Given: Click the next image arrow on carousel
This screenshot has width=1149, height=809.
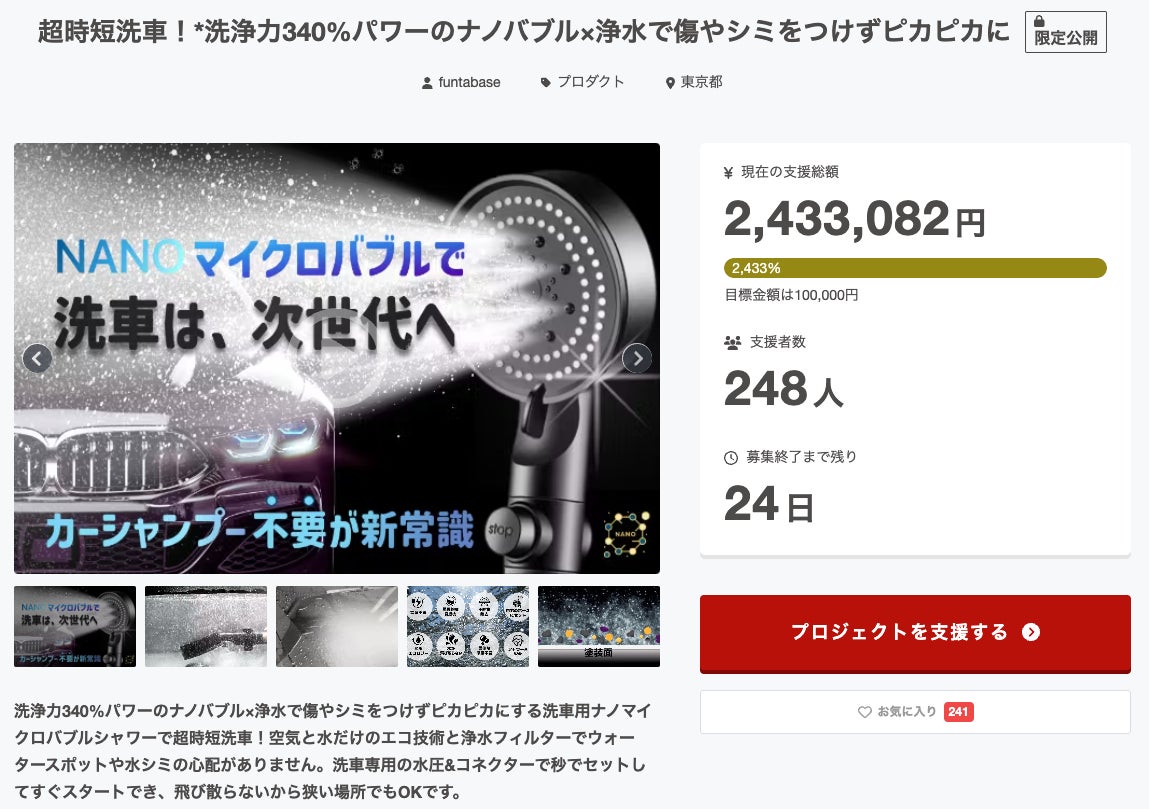Looking at the screenshot, I should point(637,358).
